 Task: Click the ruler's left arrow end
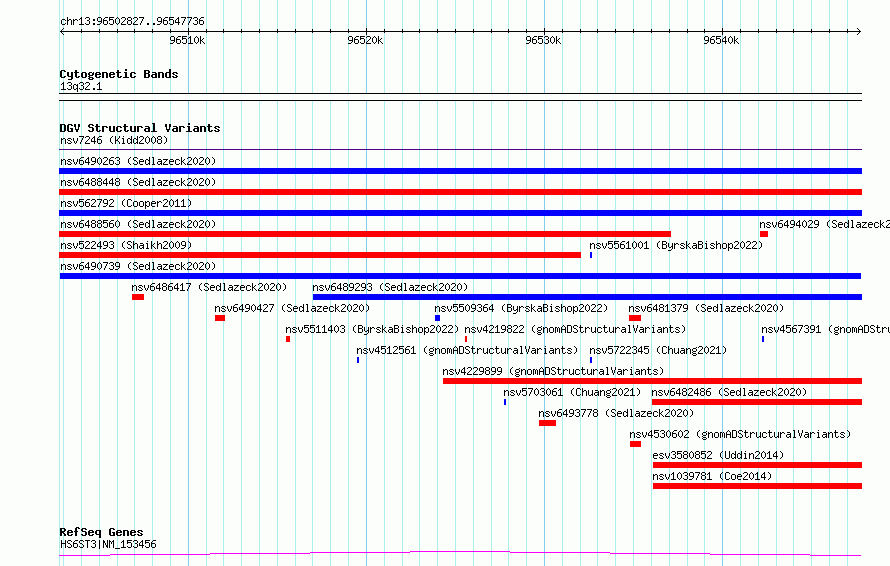click(62, 32)
